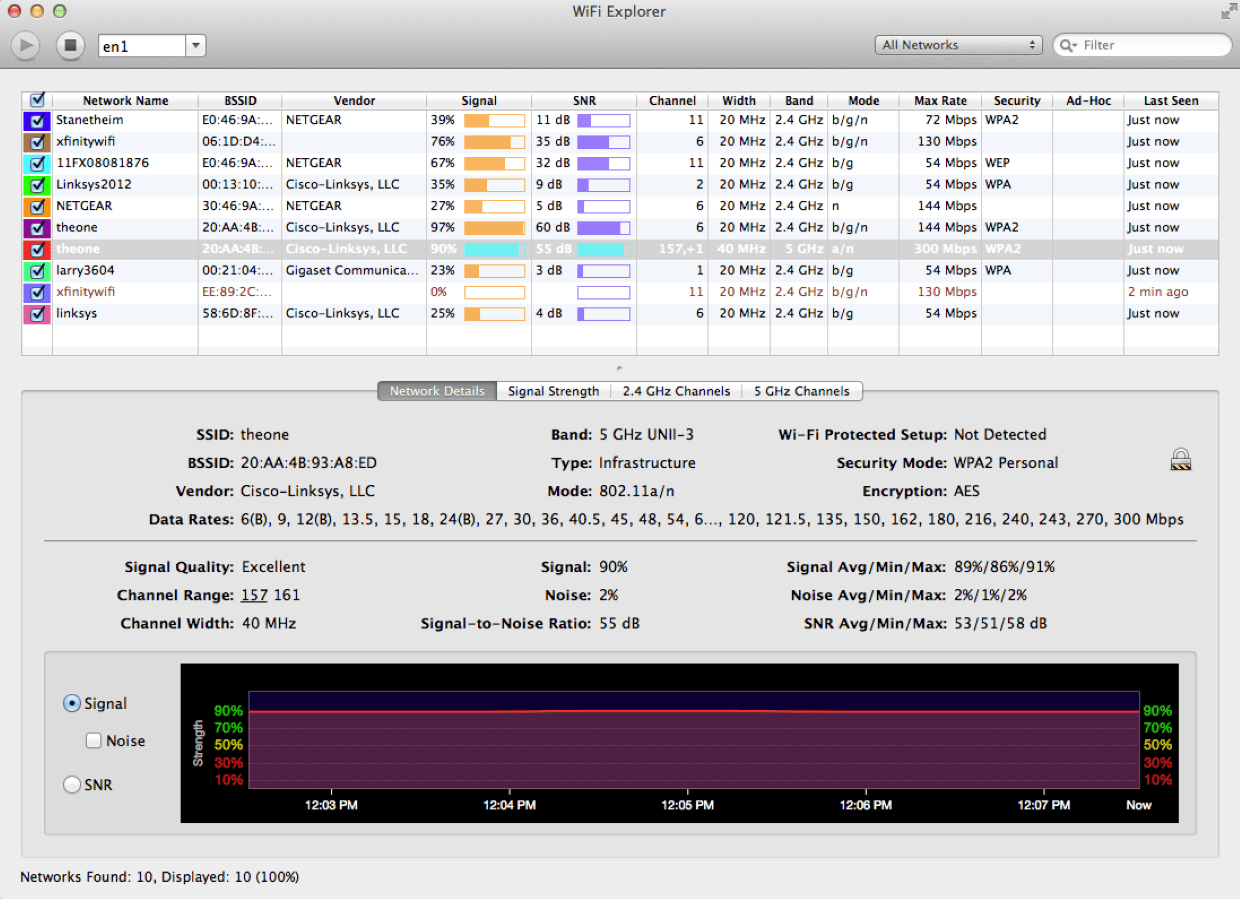
Task: Stop scanning with the stop button
Action: pyautogui.click(x=70, y=45)
